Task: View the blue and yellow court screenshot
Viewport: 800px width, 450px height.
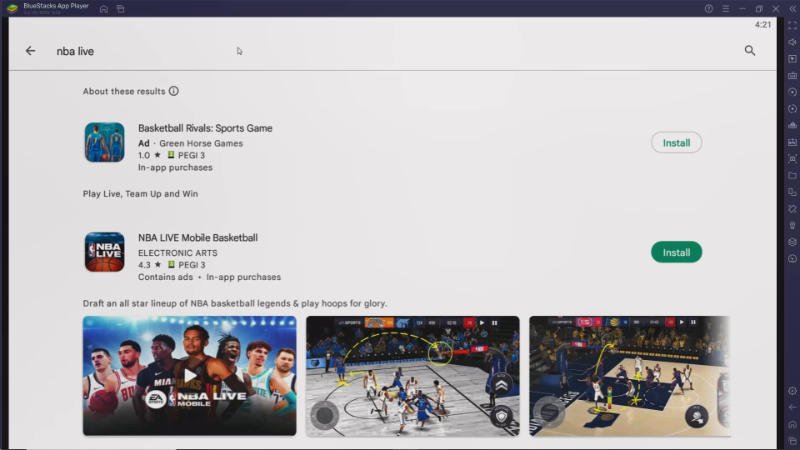Action: pyautogui.click(x=629, y=376)
